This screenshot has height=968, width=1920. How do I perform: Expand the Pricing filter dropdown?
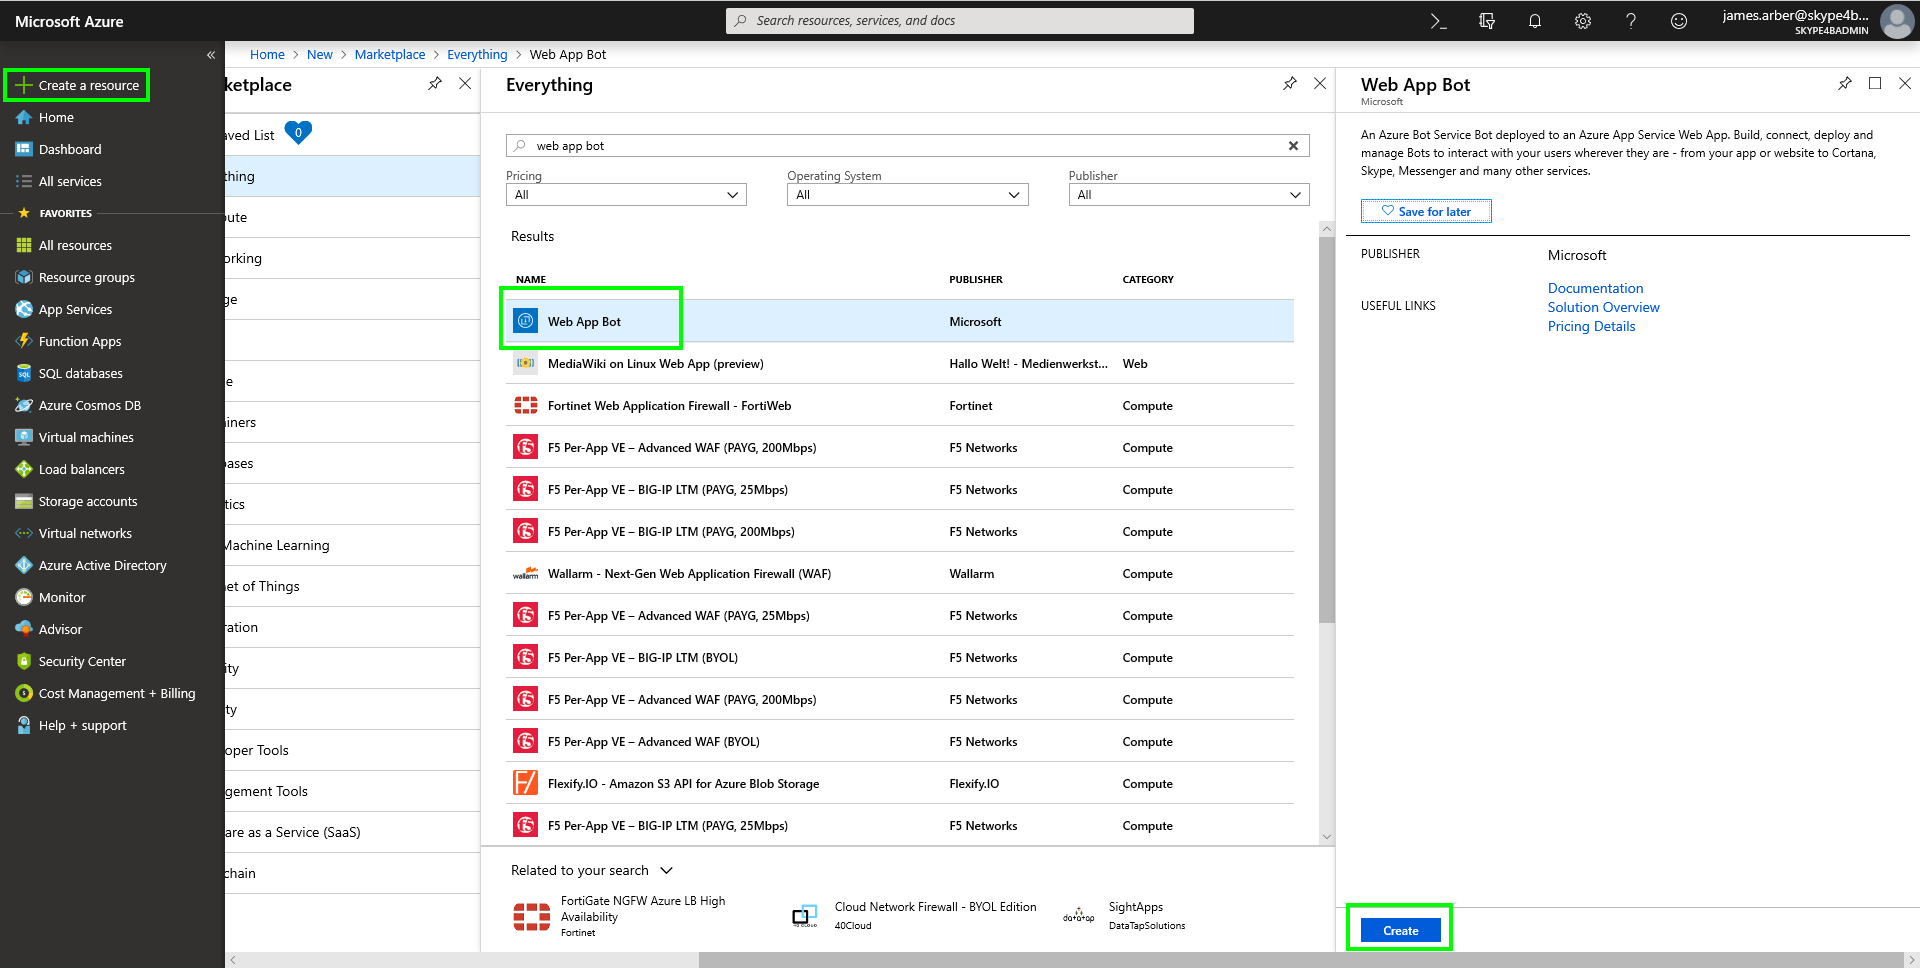click(626, 195)
